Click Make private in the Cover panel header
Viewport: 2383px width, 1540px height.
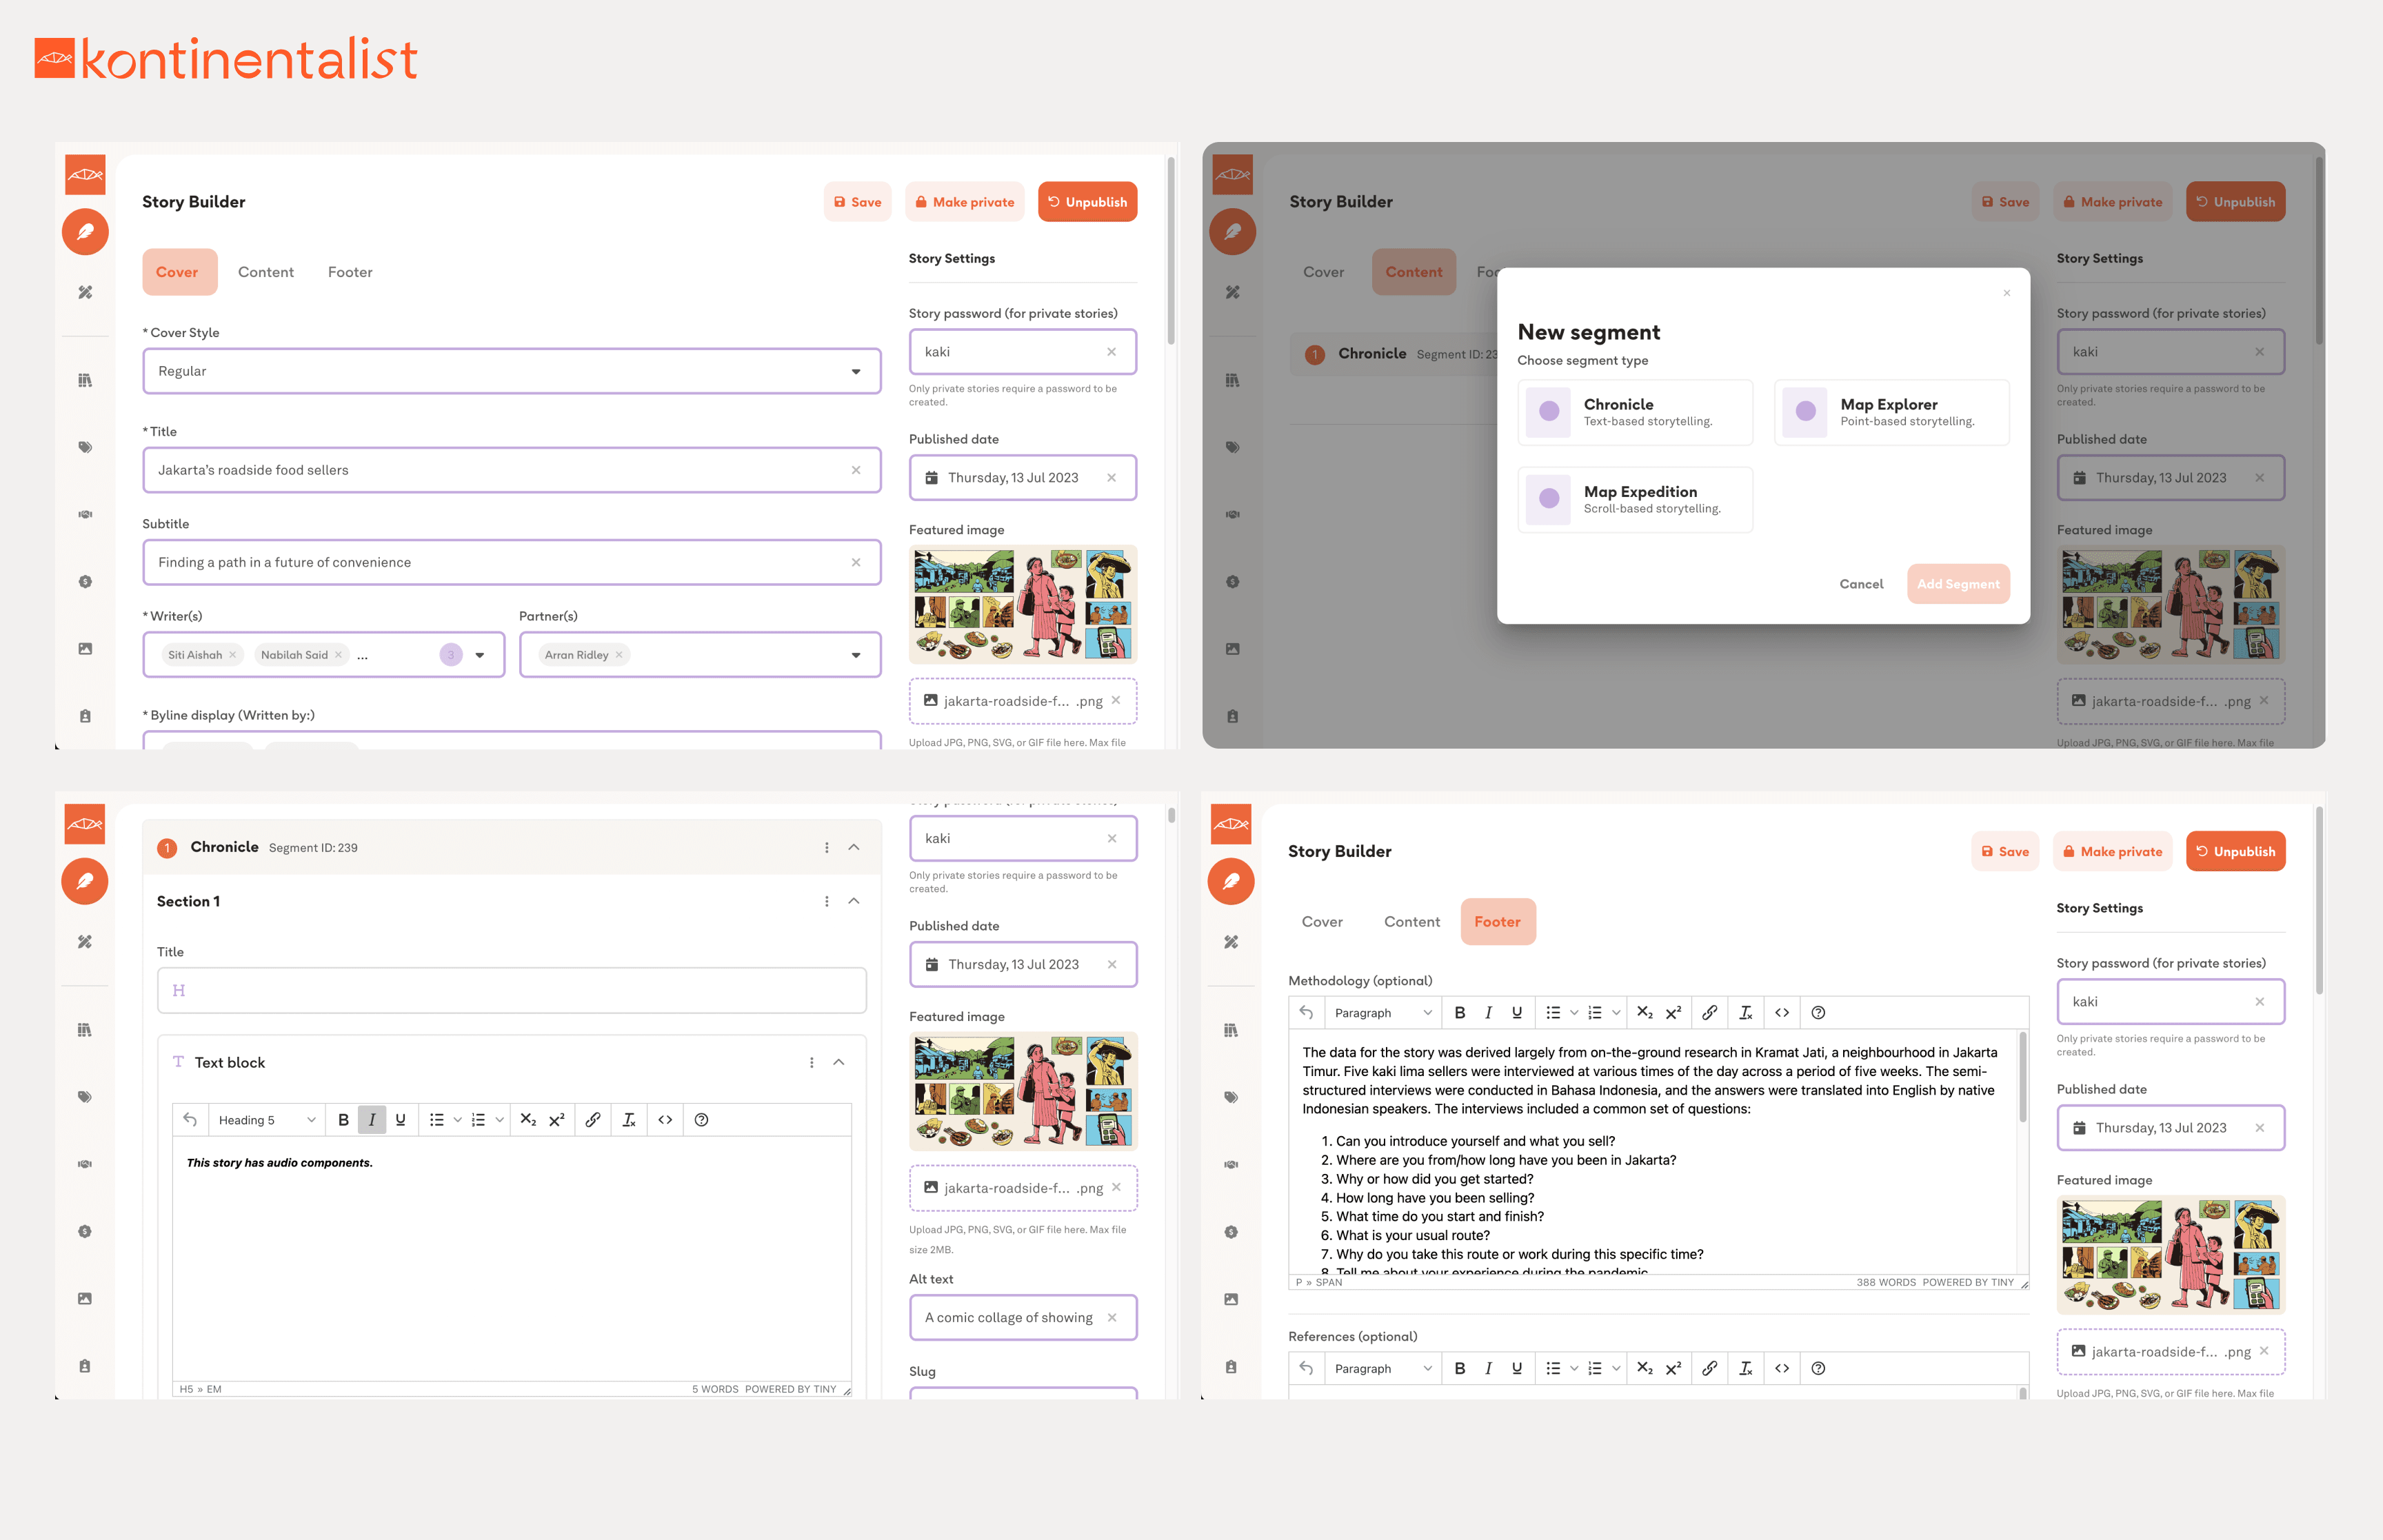(x=965, y=202)
